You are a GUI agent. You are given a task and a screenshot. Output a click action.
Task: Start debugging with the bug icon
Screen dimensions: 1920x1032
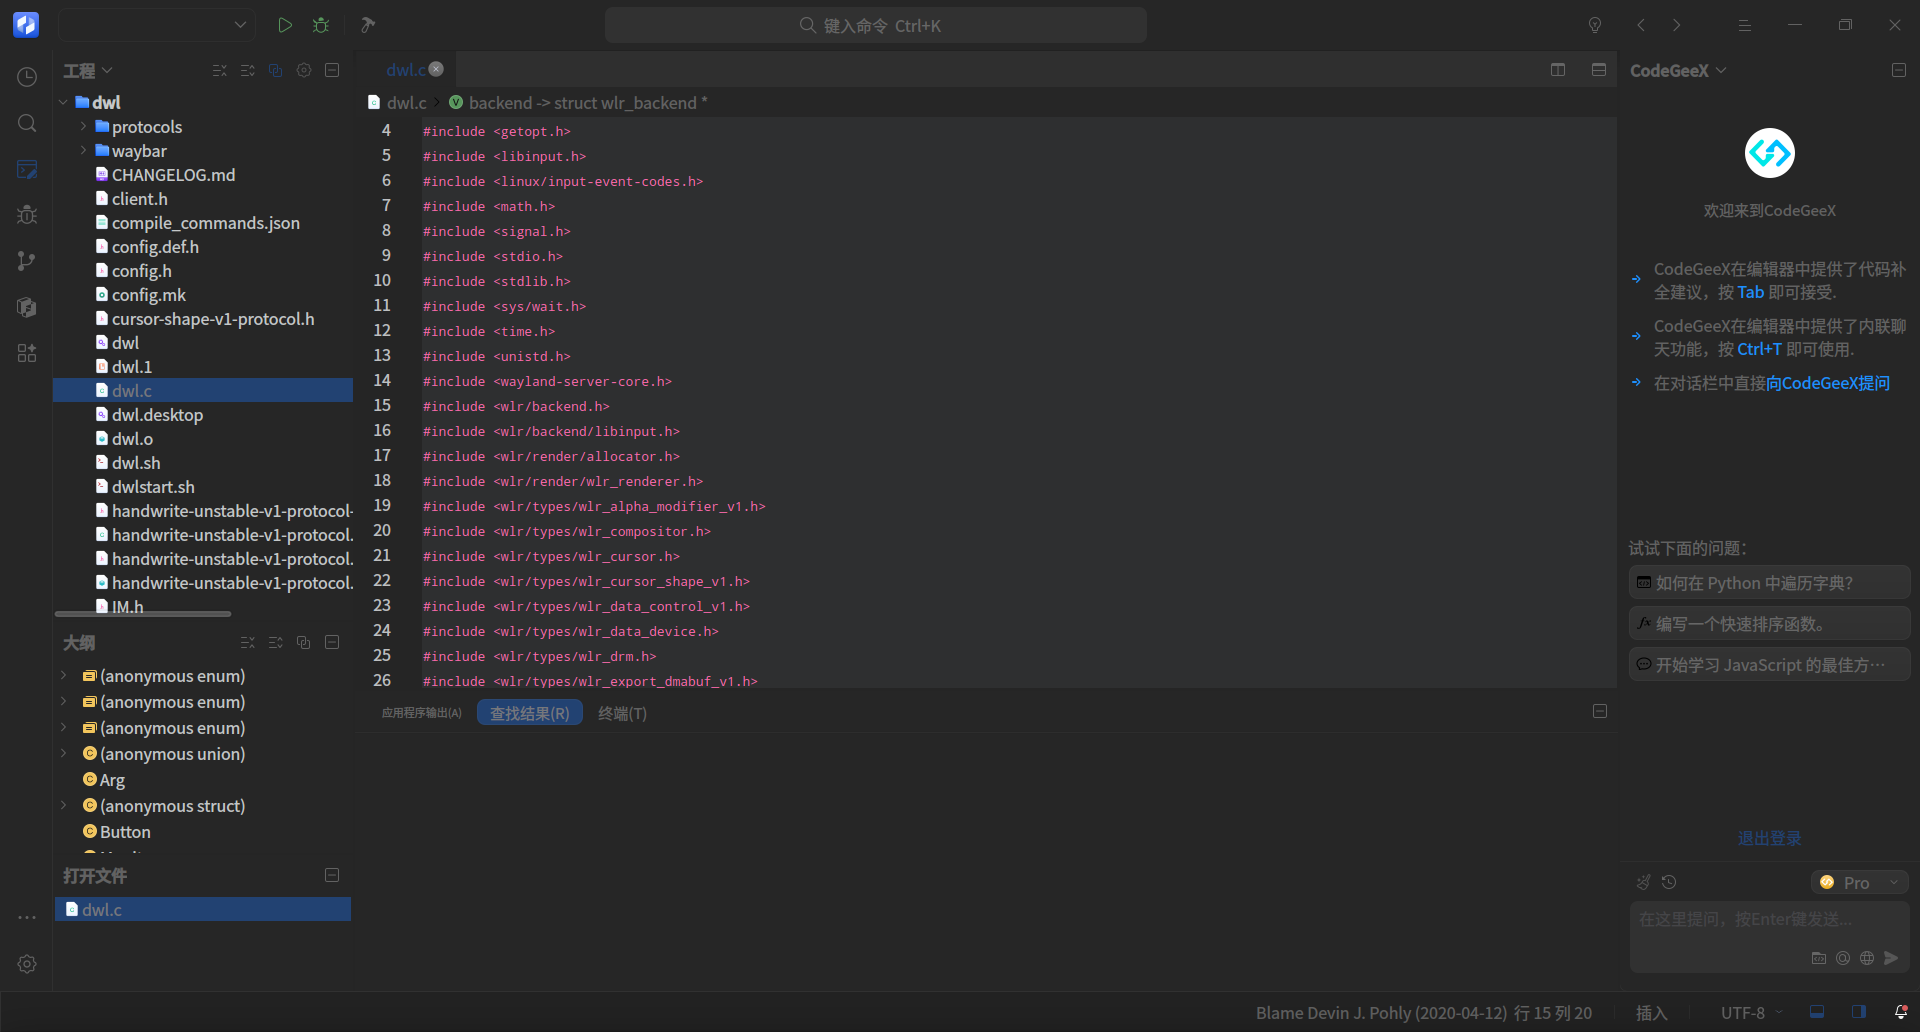[x=321, y=25]
